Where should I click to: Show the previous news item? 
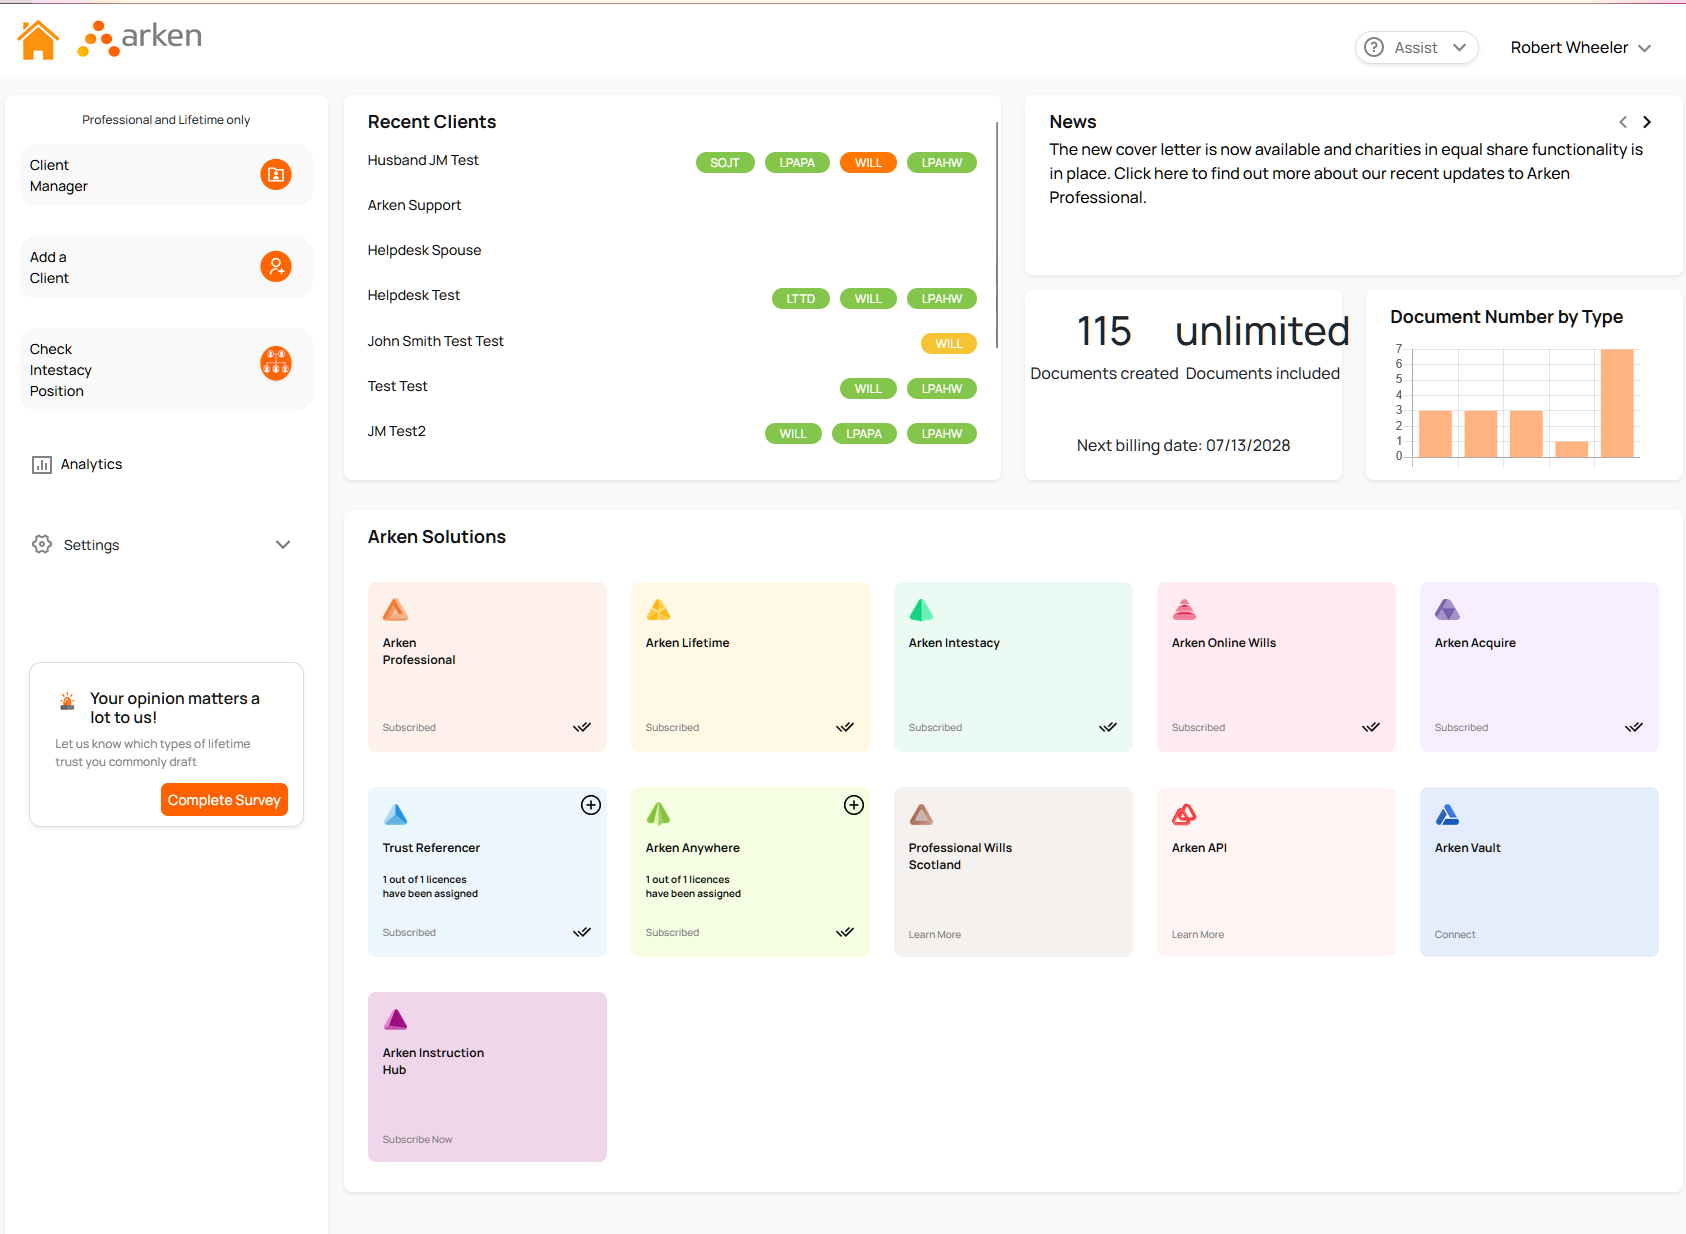coord(1623,122)
